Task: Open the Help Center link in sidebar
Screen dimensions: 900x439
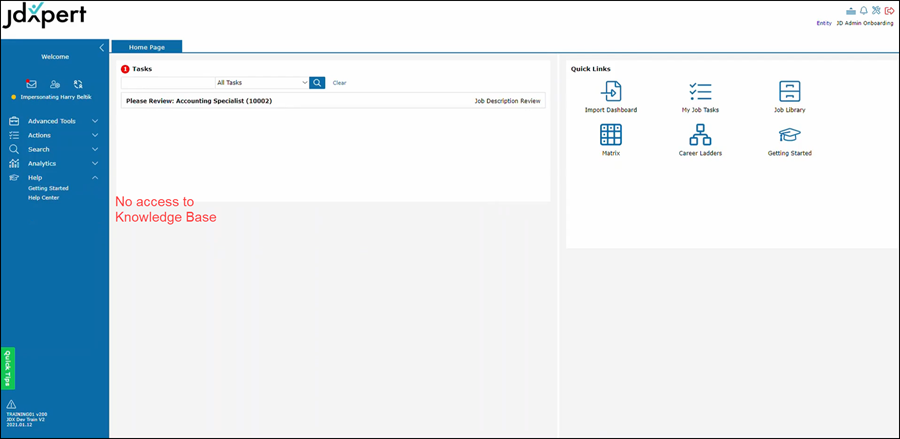Action: [43, 198]
